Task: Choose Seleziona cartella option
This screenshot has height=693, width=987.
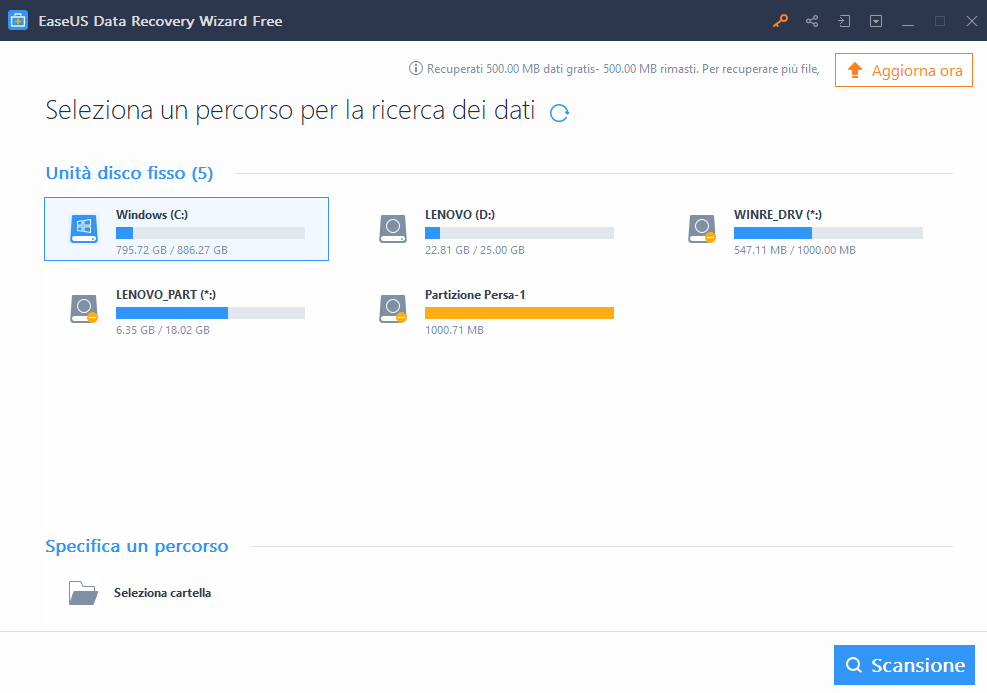Action: 162,593
